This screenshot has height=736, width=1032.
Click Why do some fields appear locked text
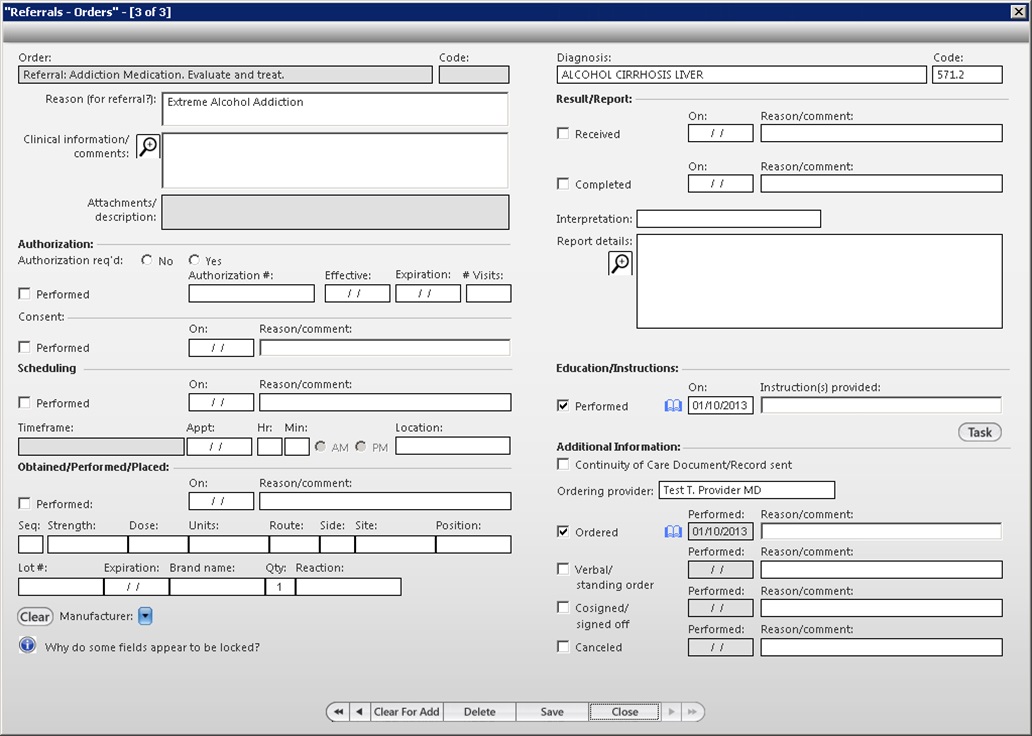pos(152,647)
